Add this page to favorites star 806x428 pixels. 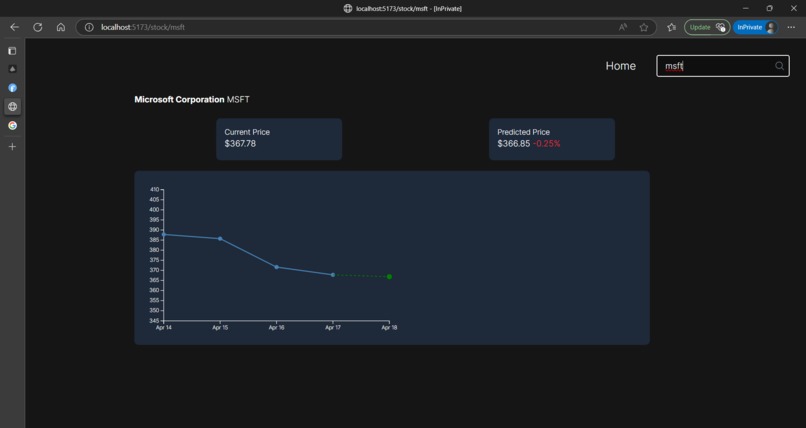644,27
